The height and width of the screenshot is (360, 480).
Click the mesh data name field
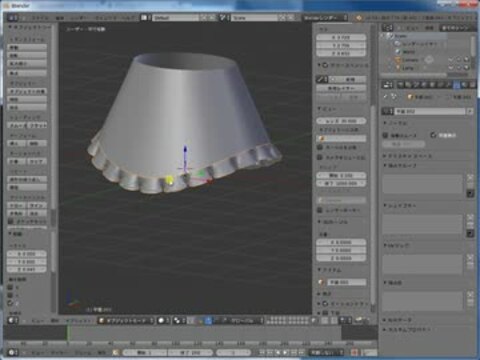click(430, 111)
